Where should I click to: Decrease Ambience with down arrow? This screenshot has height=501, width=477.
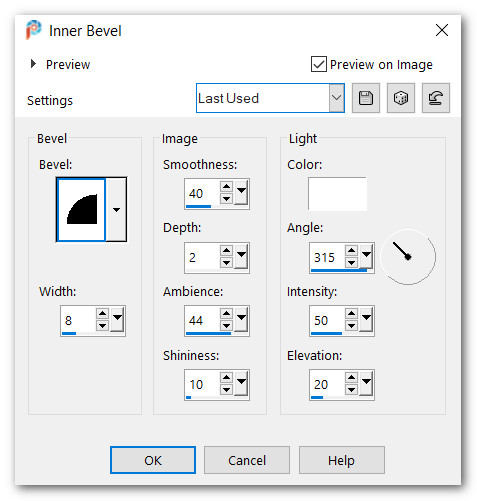click(226, 325)
